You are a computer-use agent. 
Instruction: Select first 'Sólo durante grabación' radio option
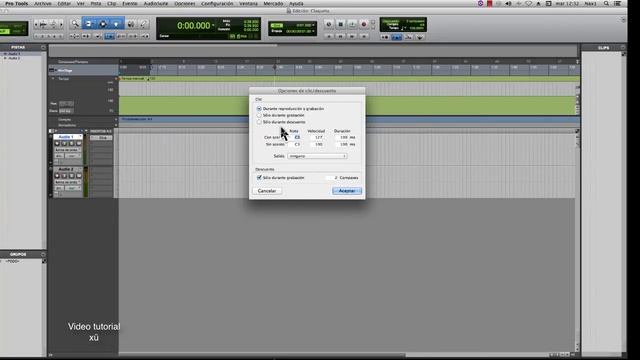[x=259, y=115]
